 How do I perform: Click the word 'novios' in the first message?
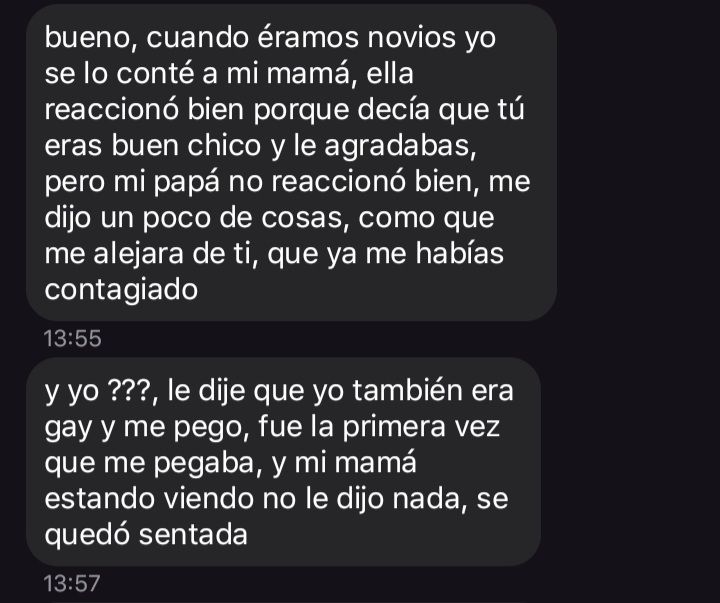click(x=411, y=37)
